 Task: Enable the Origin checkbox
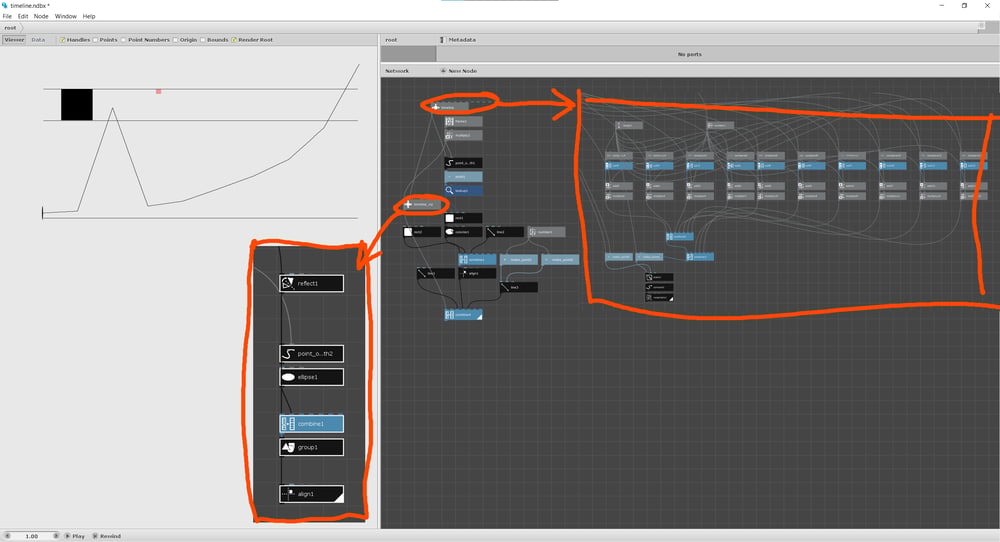coord(175,40)
